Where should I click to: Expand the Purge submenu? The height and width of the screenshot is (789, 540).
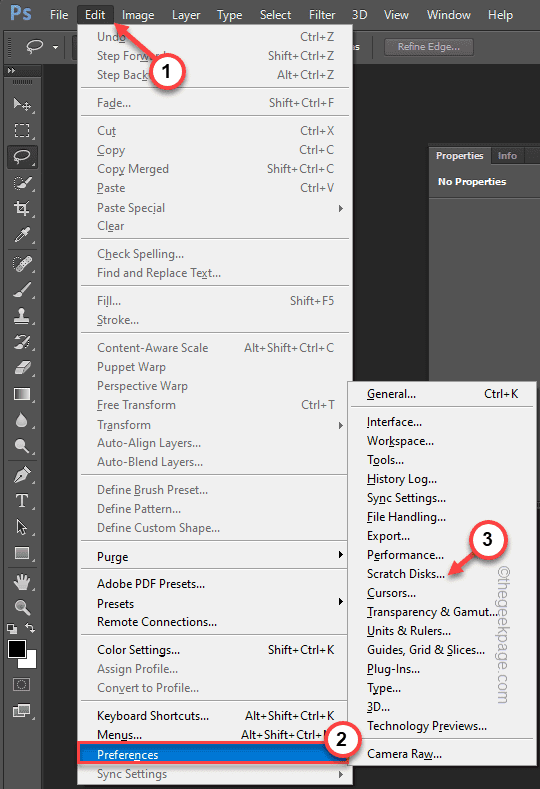(x=341, y=555)
